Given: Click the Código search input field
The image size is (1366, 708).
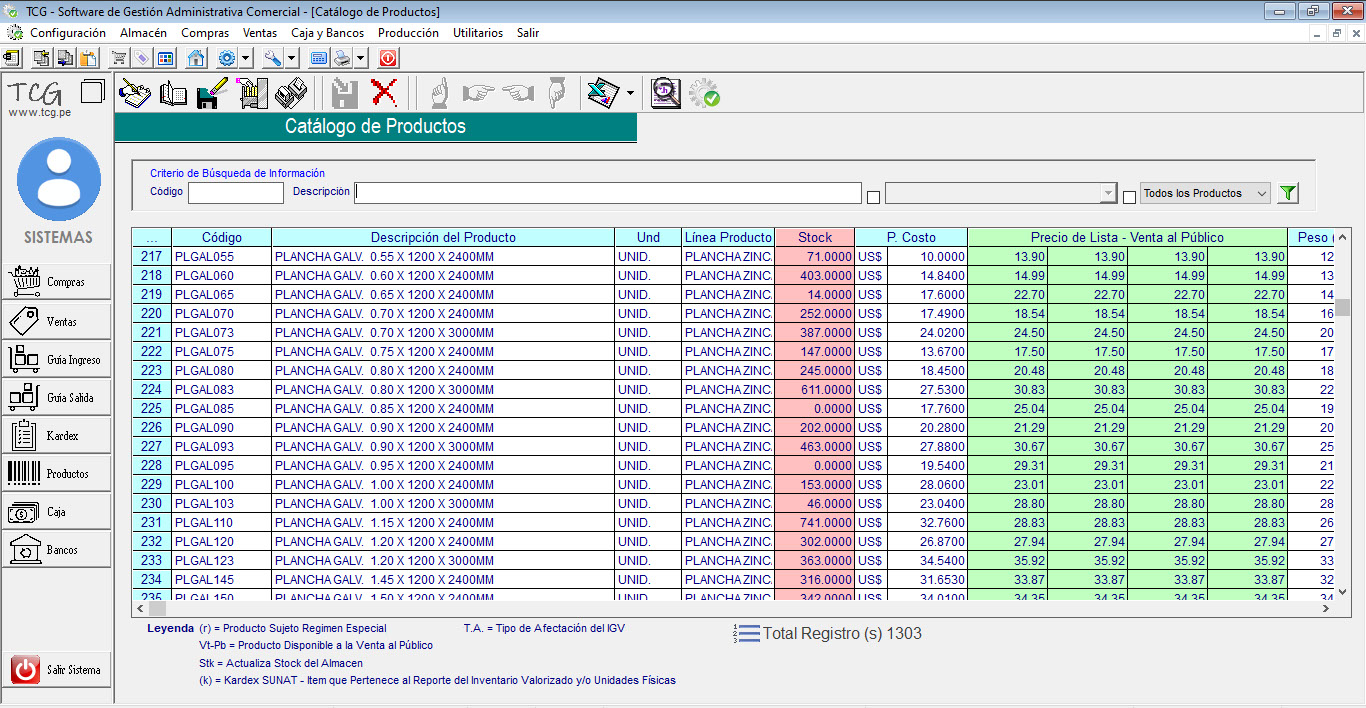Looking at the screenshot, I should (236, 193).
